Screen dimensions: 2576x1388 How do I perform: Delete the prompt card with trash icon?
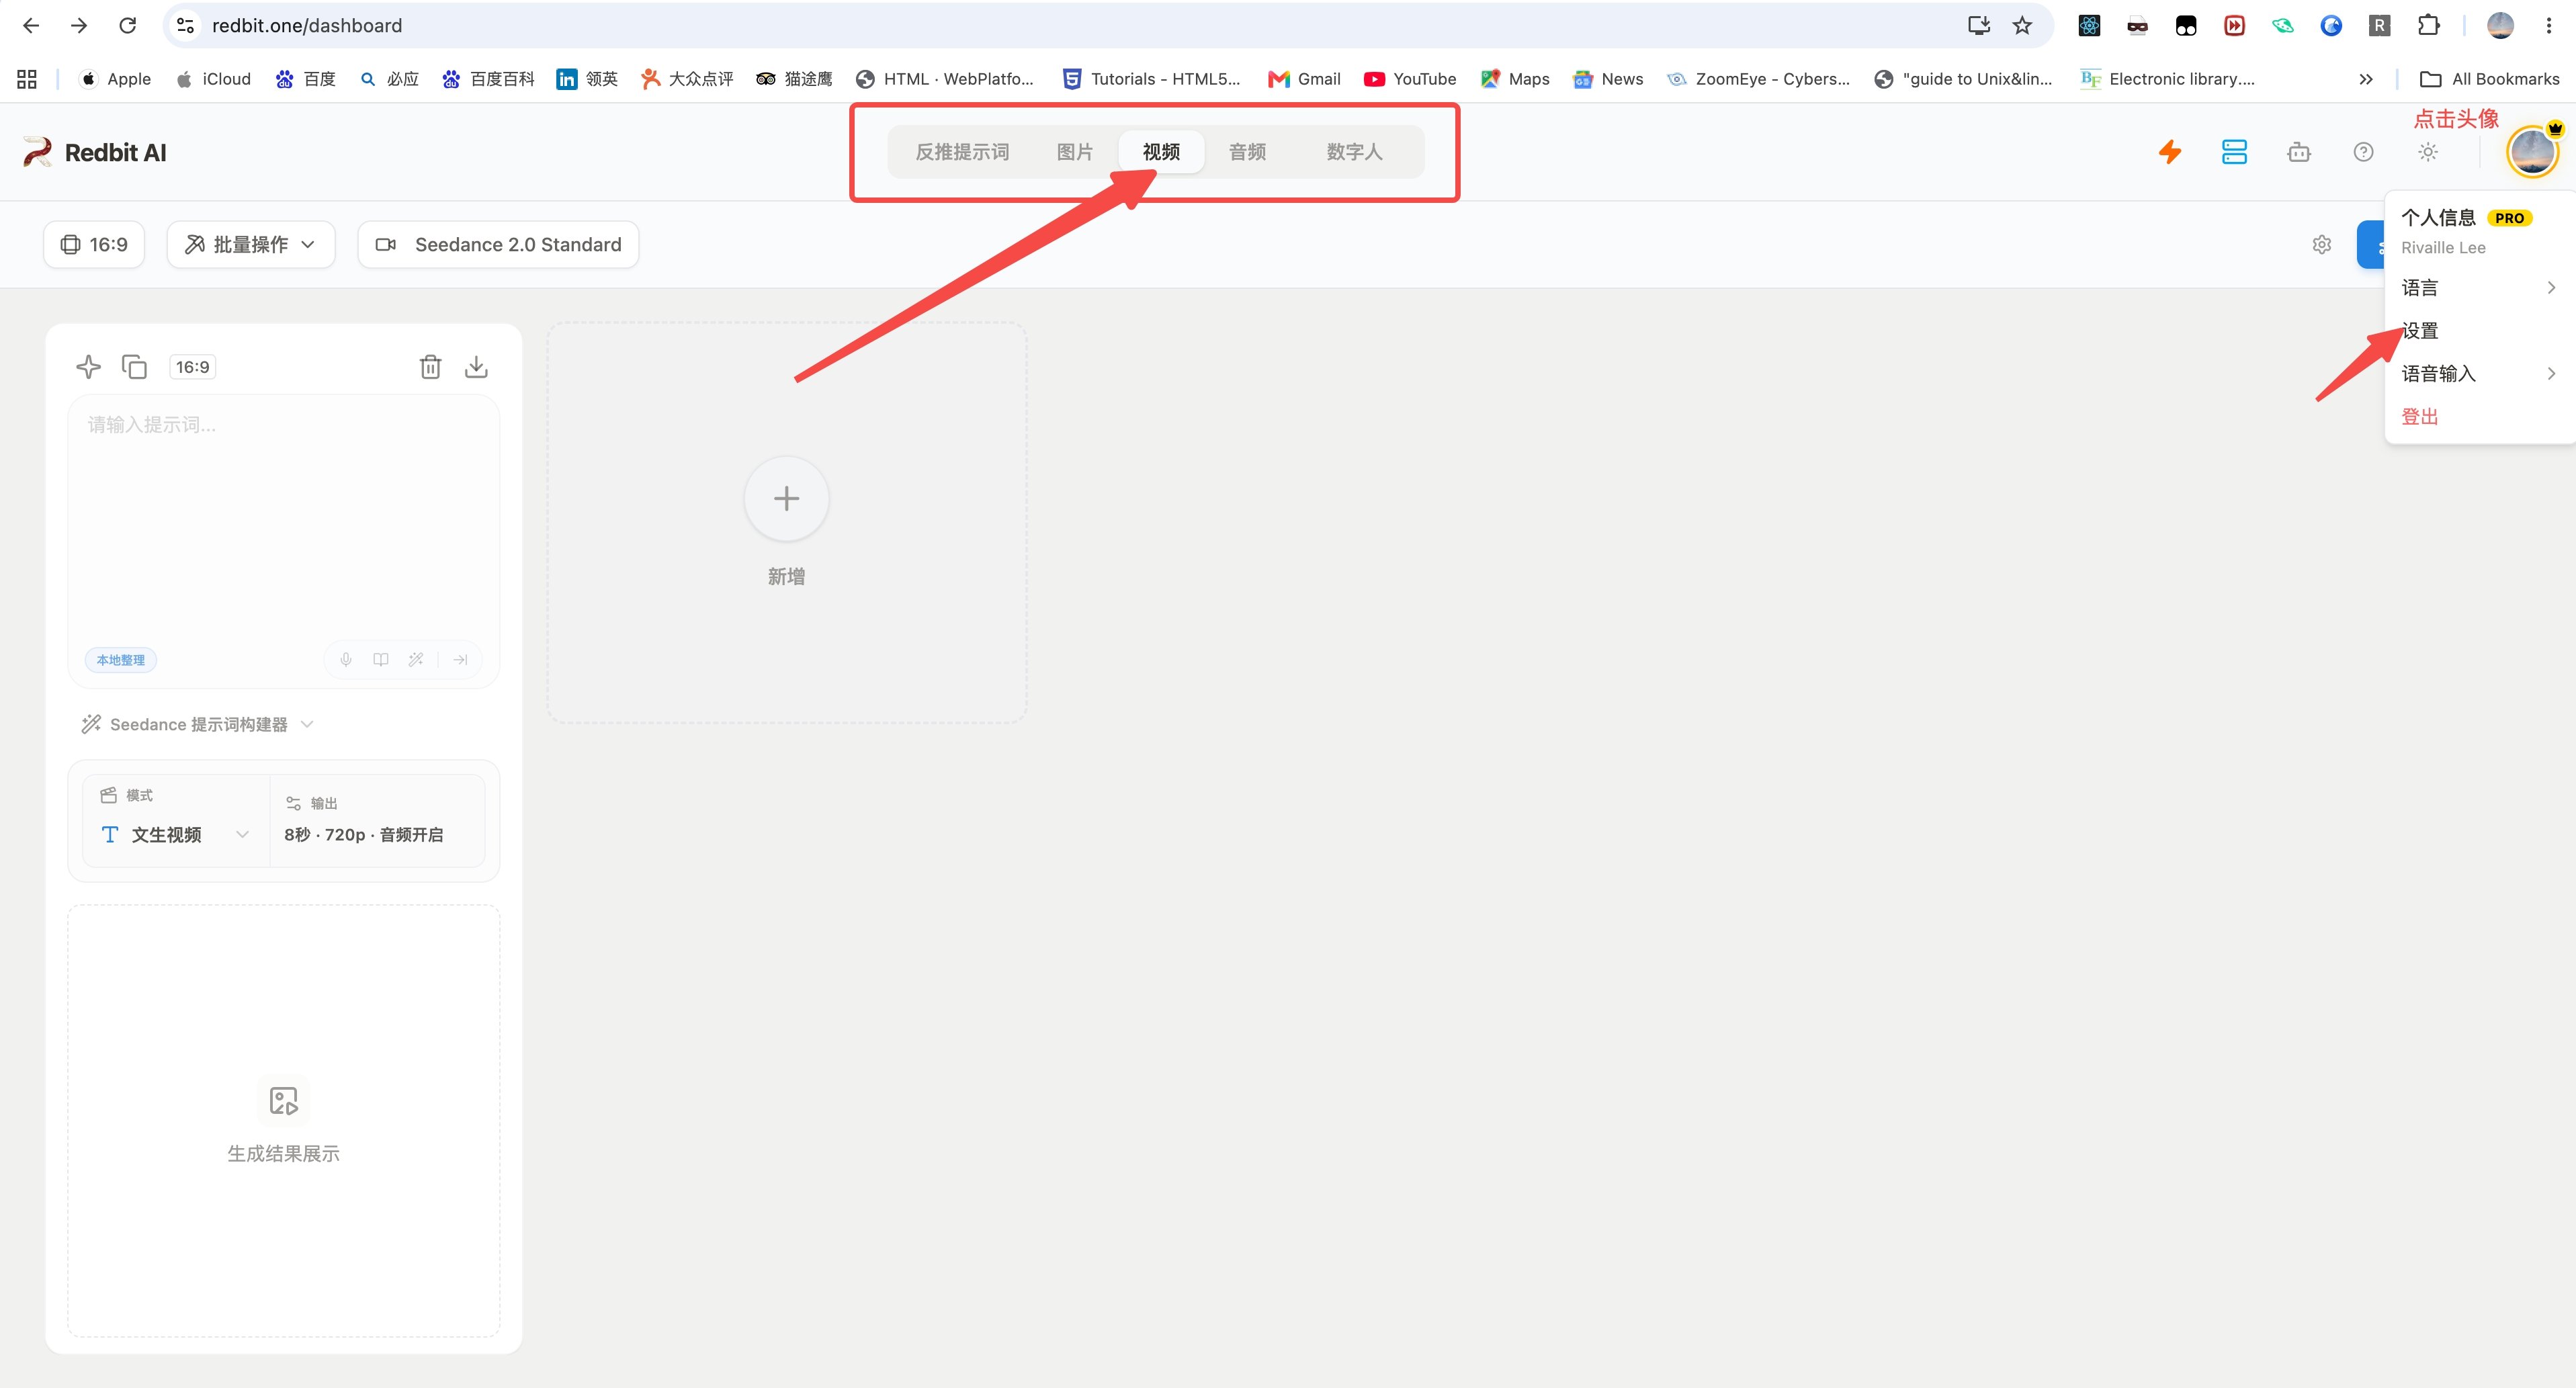(430, 367)
